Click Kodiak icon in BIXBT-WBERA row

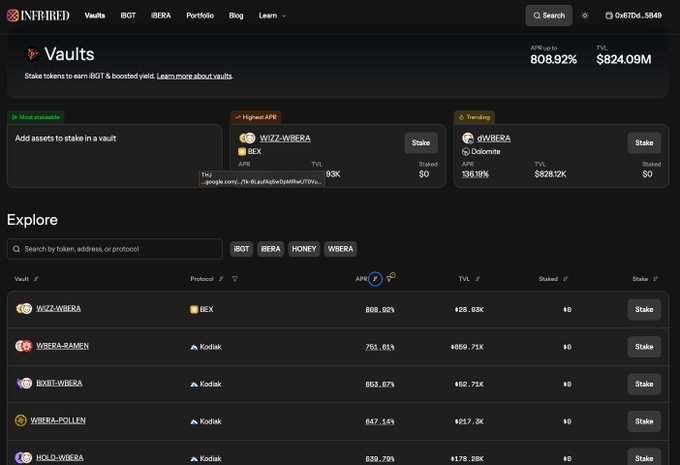[x=194, y=384]
